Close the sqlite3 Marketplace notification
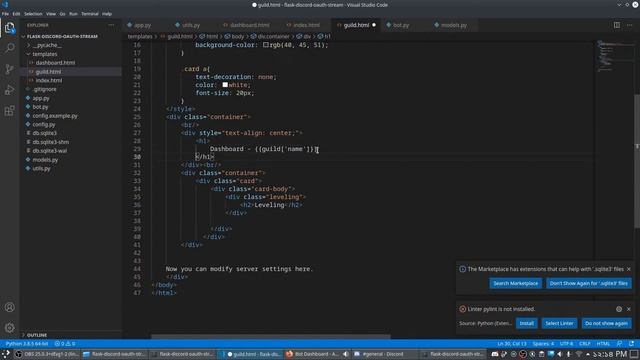Viewport: 640px width, 360px height. coord(629,269)
